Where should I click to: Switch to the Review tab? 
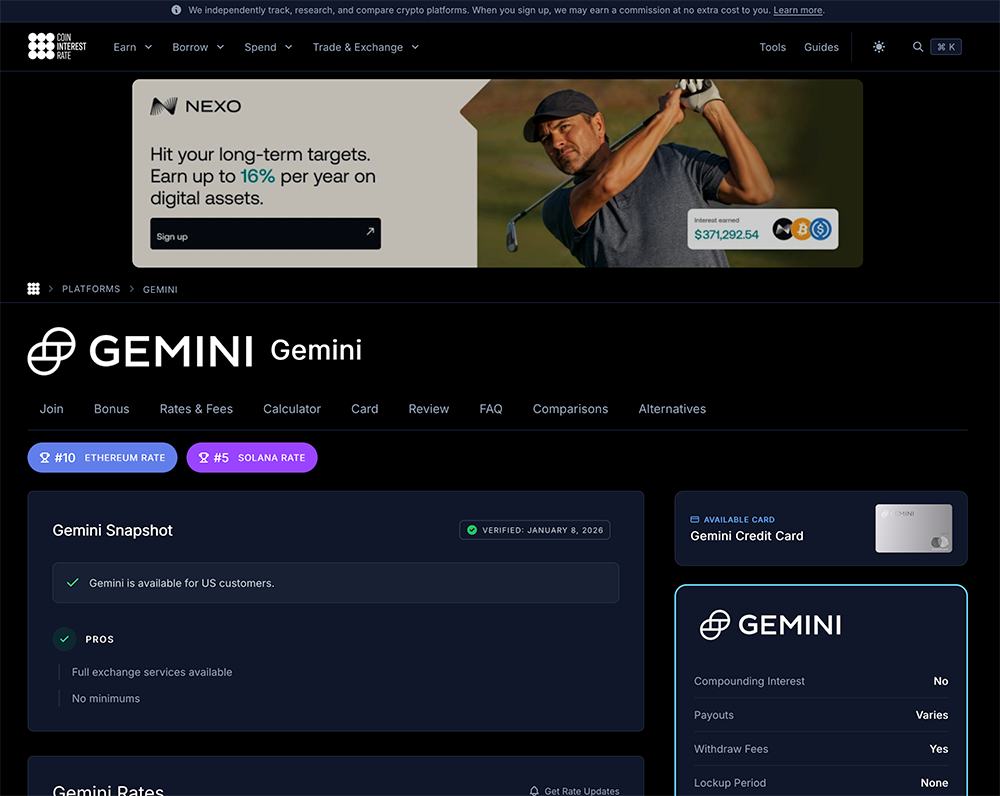coord(429,409)
